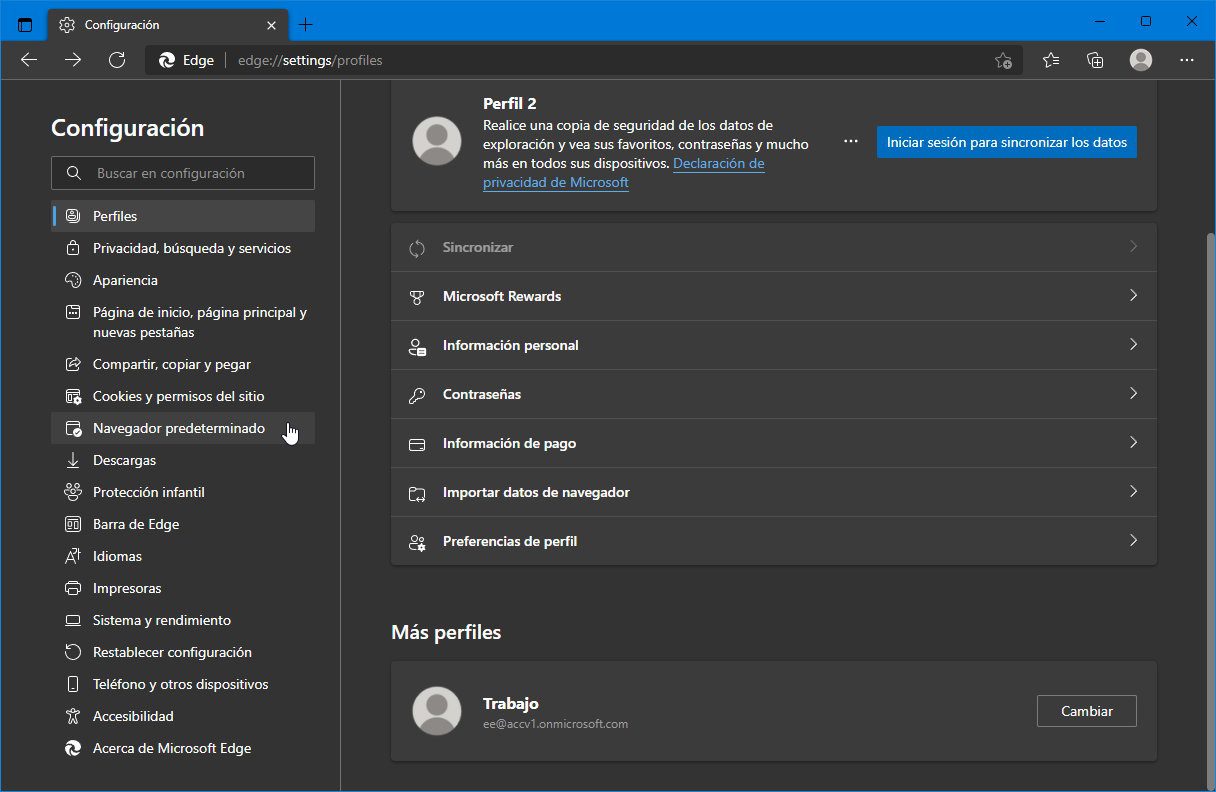Reload the page with refresh icon
The image size is (1216, 792).
point(117,60)
